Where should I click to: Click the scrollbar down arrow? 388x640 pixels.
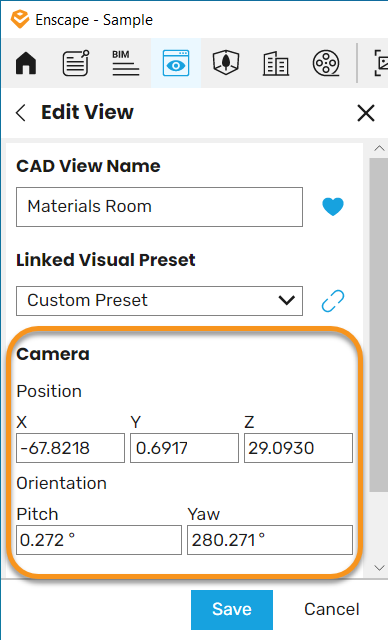tap(379, 568)
